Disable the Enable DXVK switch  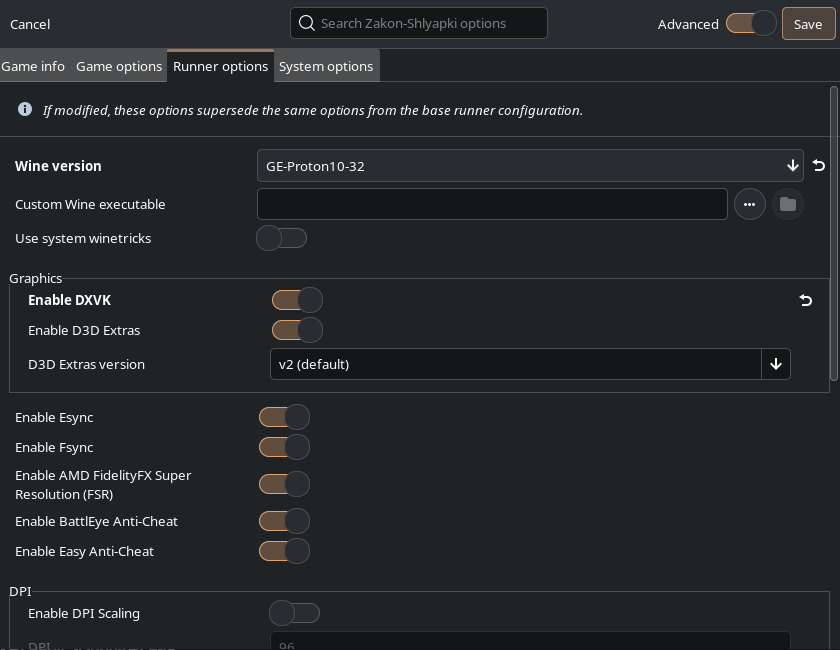(x=297, y=300)
